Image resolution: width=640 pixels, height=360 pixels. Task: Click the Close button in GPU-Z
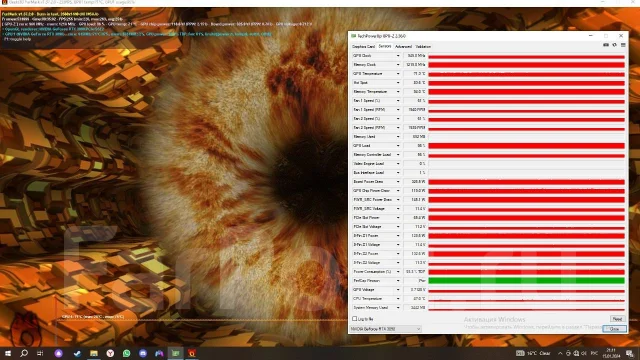(614, 329)
